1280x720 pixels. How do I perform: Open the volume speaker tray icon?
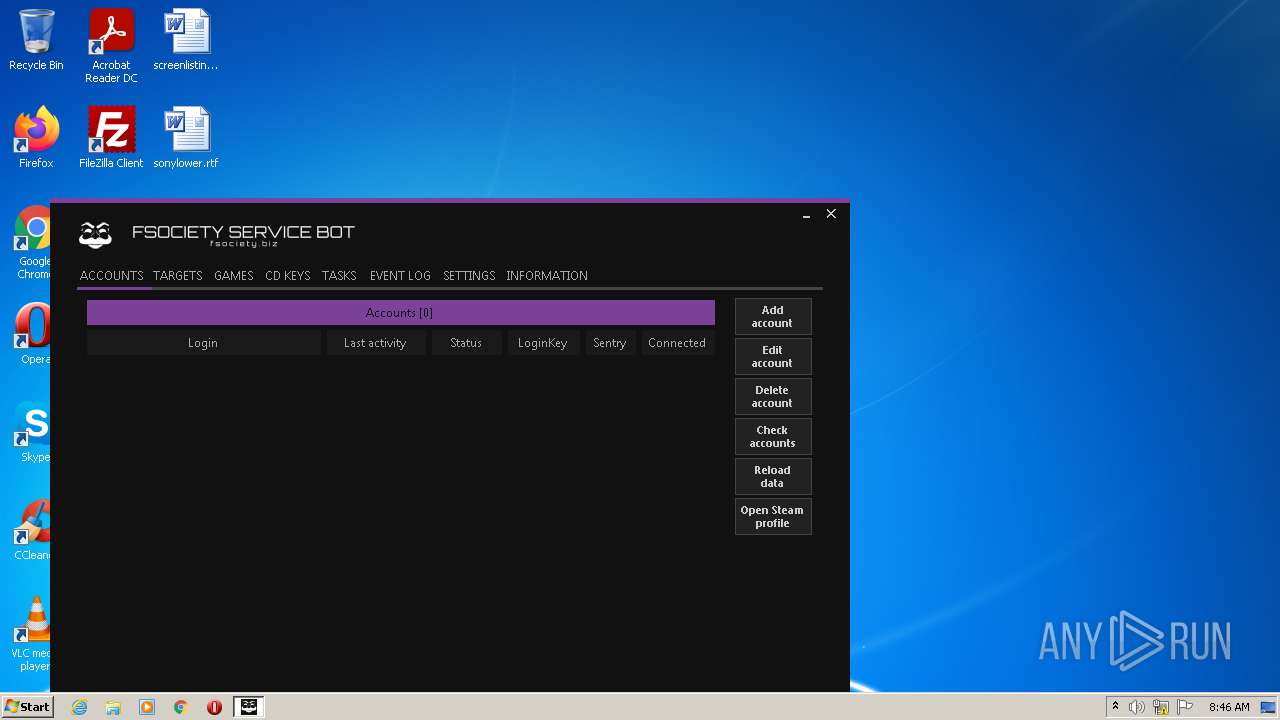1137,707
